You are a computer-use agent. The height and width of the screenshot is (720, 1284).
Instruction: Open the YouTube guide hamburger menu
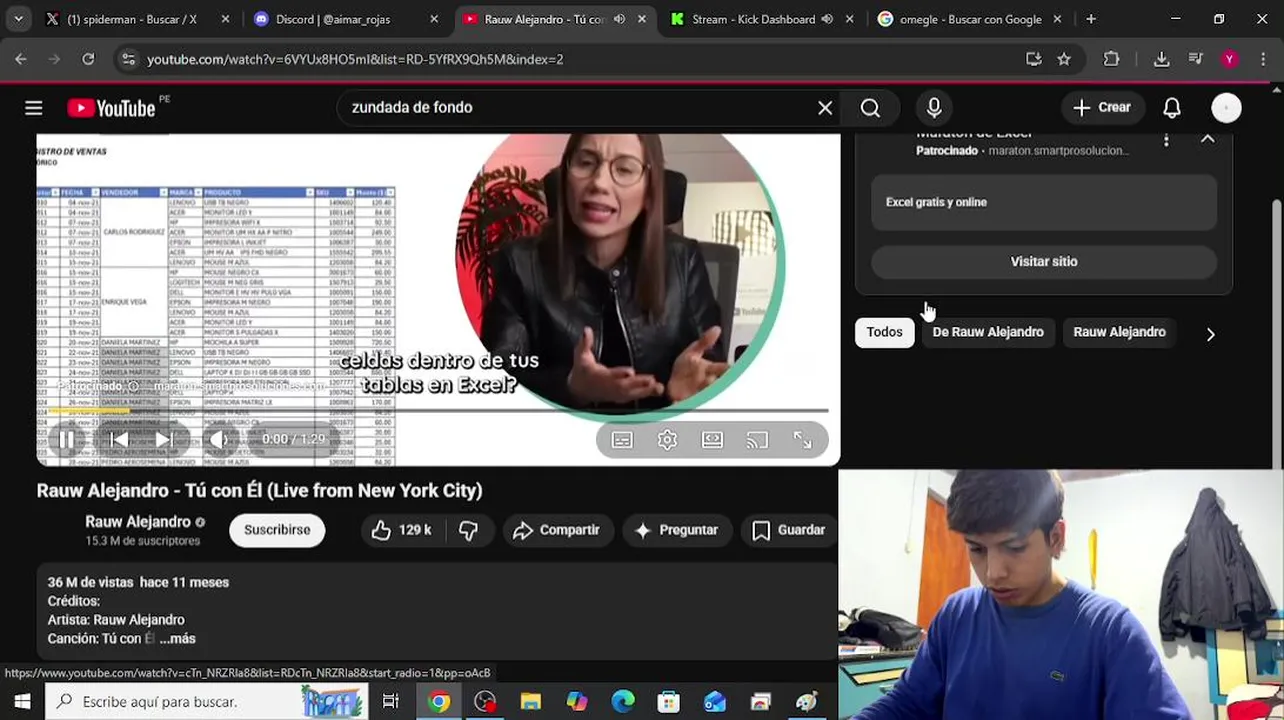pos(33,108)
